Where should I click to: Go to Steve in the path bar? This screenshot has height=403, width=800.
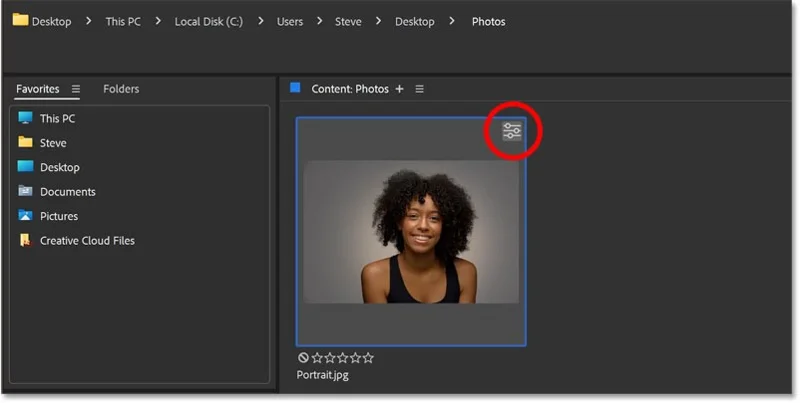(348, 21)
